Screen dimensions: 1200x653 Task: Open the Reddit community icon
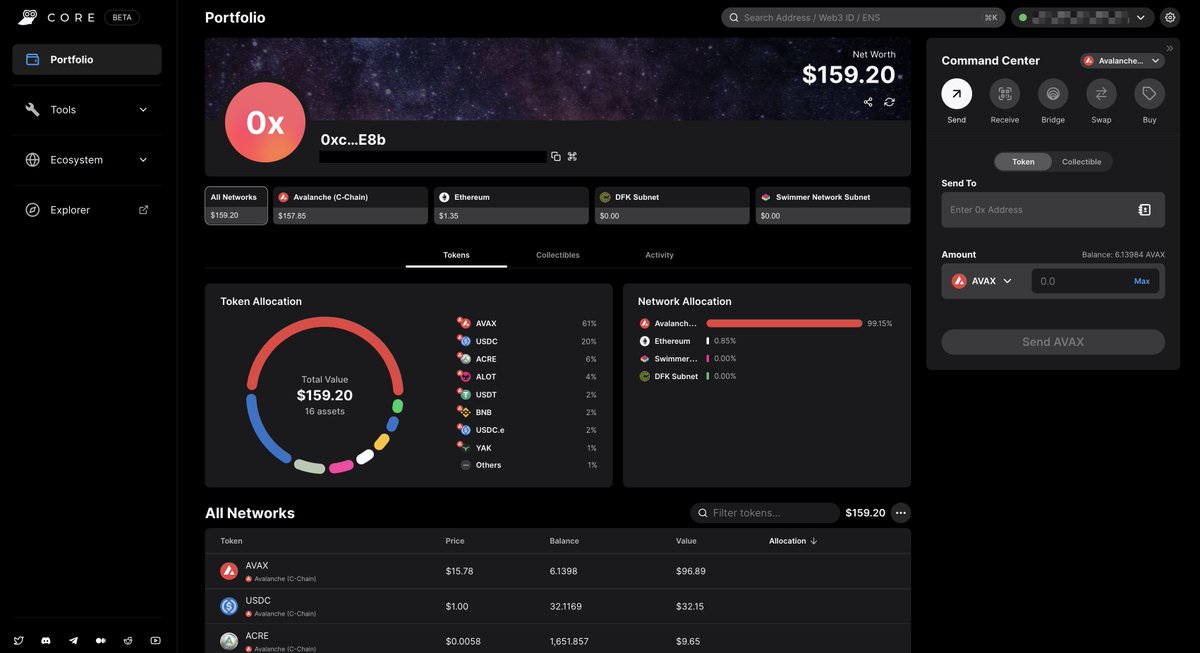pyautogui.click(x=128, y=640)
